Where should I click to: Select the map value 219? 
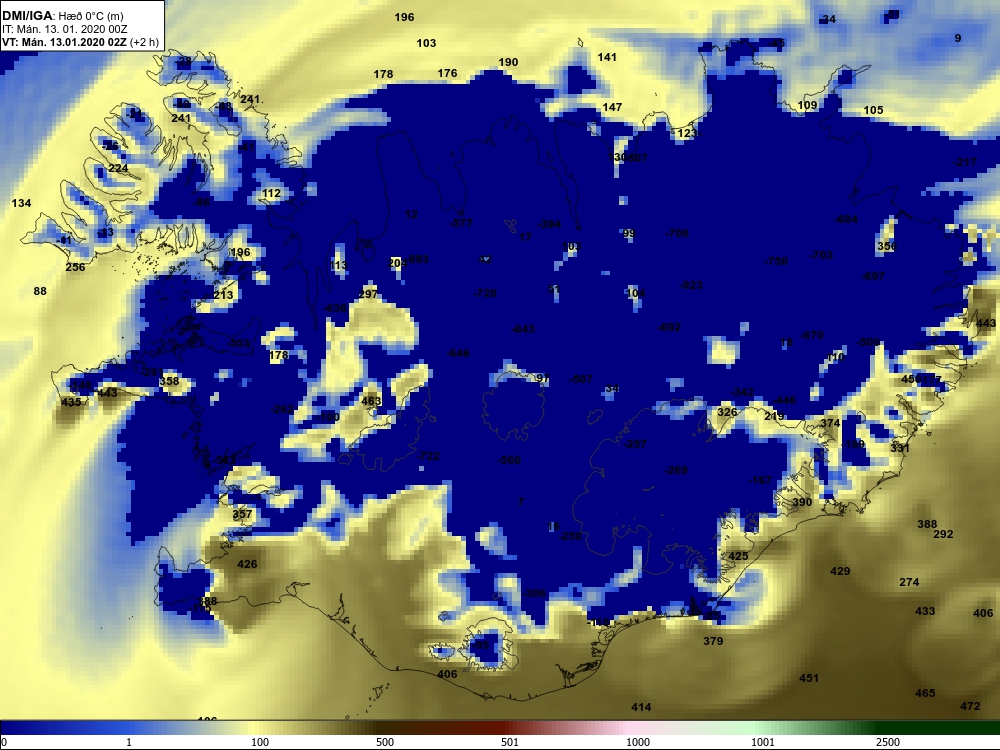click(x=774, y=416)
